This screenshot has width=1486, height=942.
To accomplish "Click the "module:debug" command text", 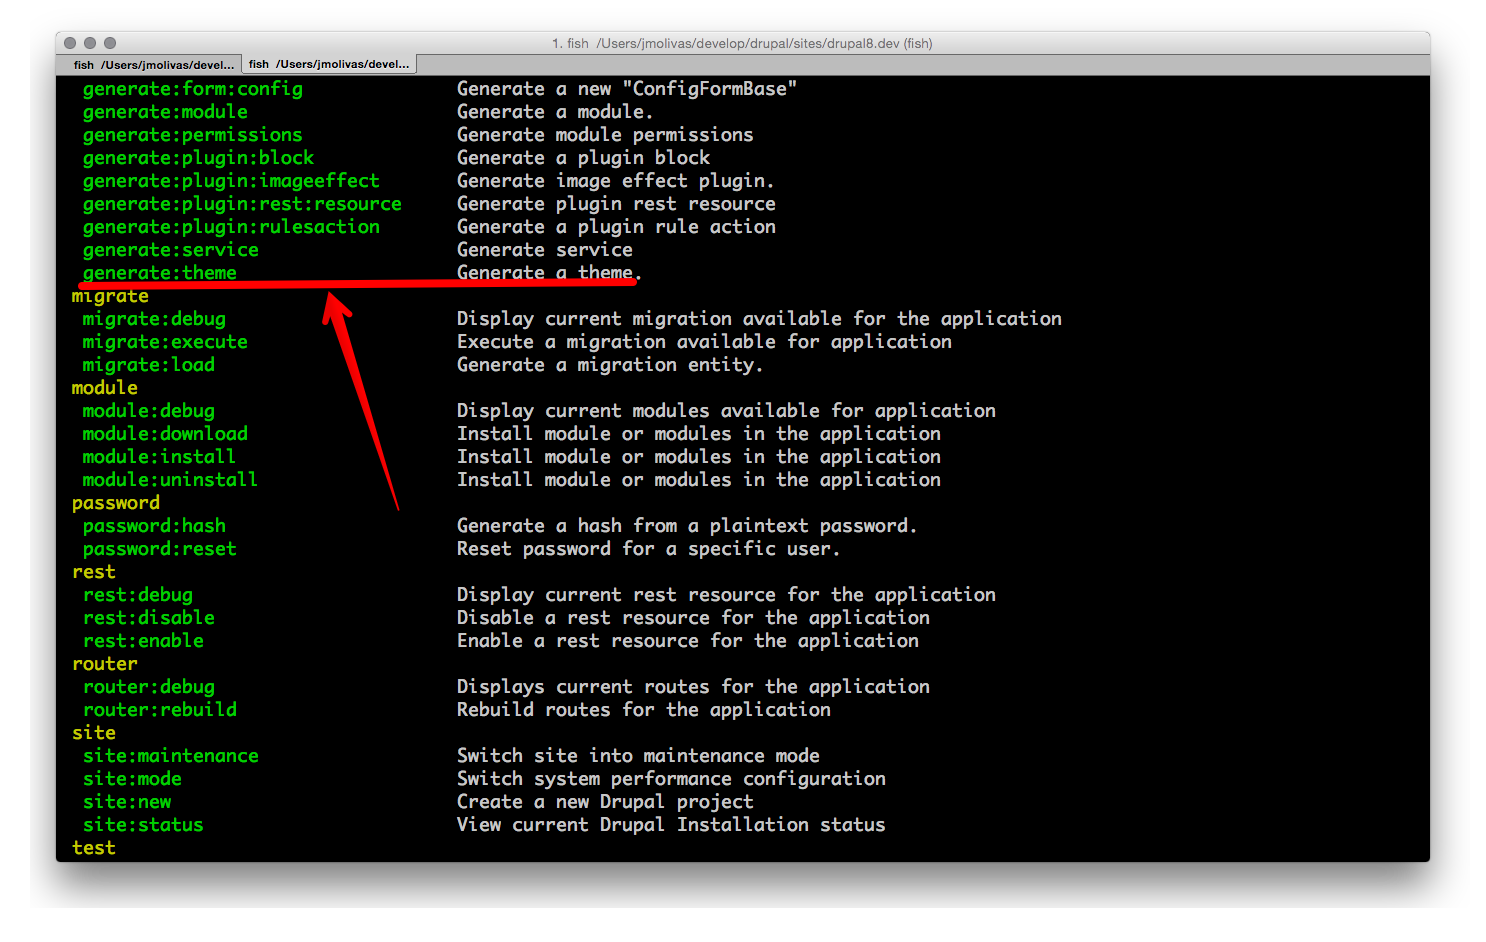I will [x=149, y=411].
